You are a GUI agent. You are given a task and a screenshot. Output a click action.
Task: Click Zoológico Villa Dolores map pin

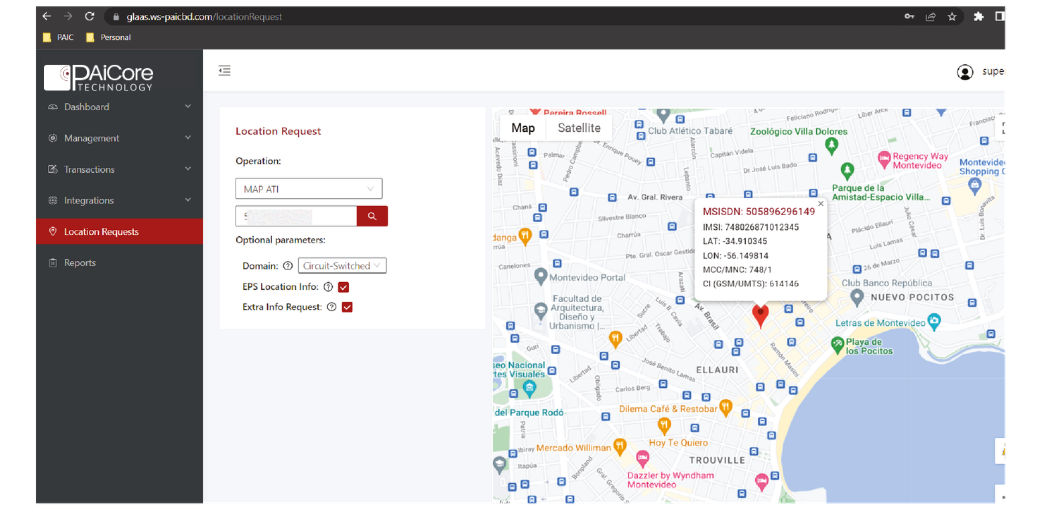(831, 146)
